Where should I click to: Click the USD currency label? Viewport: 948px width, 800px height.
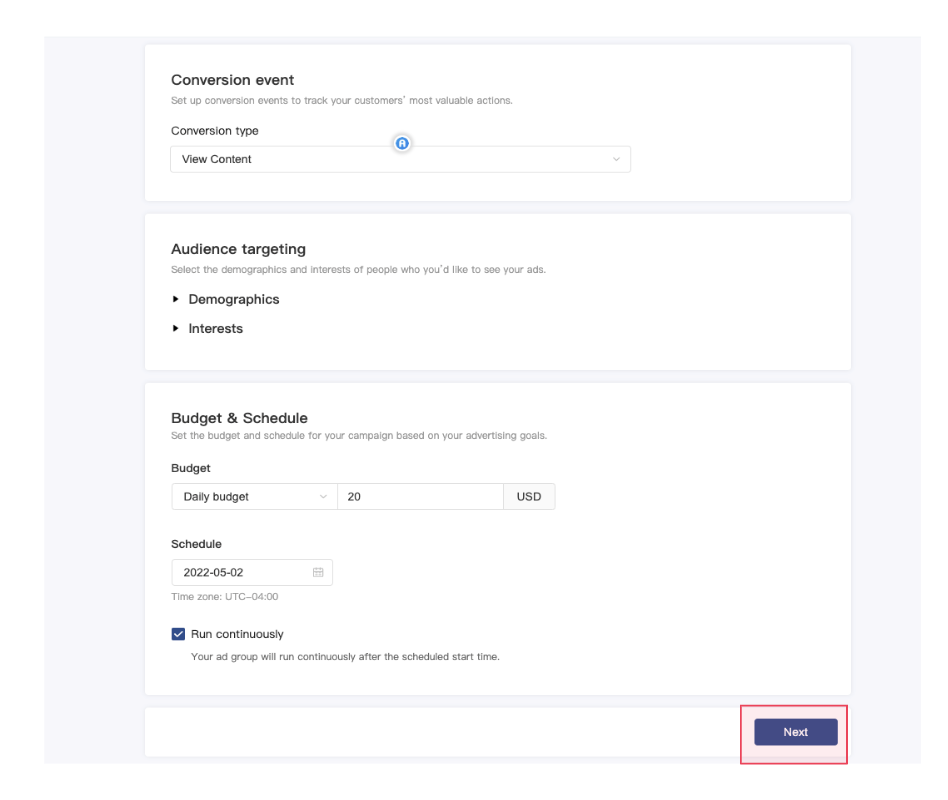pos(530,496)
